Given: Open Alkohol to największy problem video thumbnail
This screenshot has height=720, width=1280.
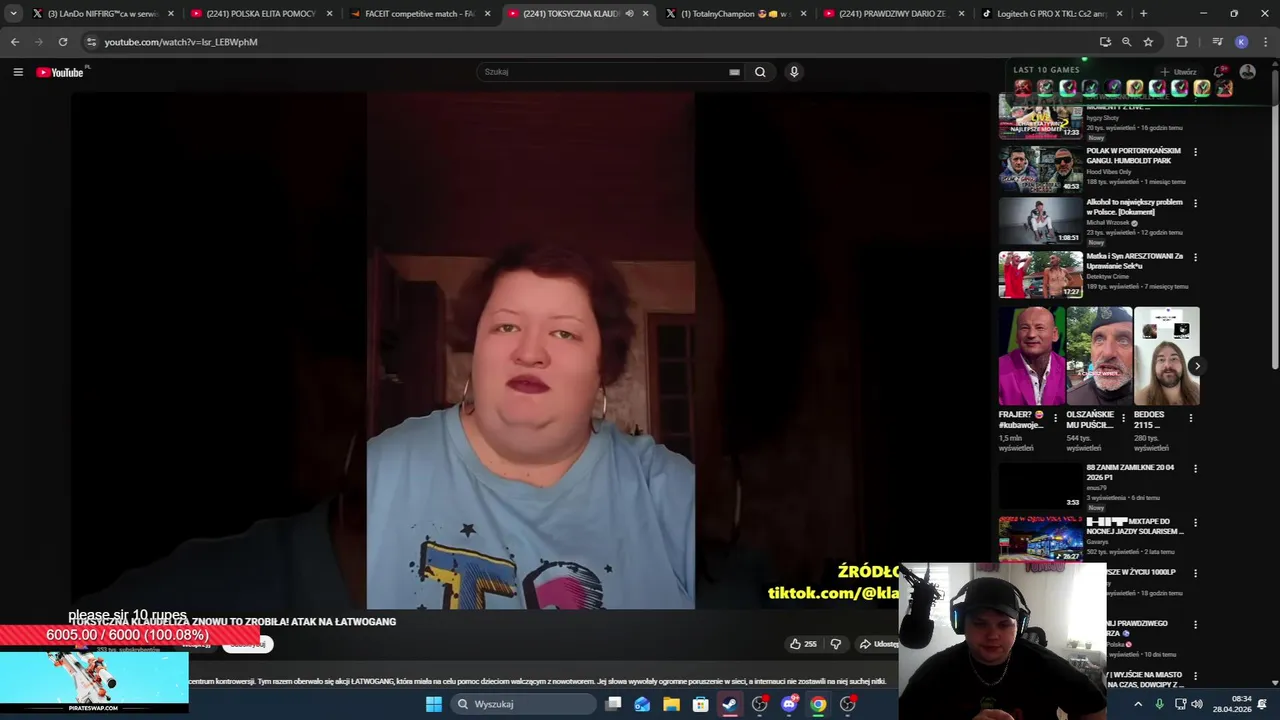Looking at the screenshot, I should 1040,221.
